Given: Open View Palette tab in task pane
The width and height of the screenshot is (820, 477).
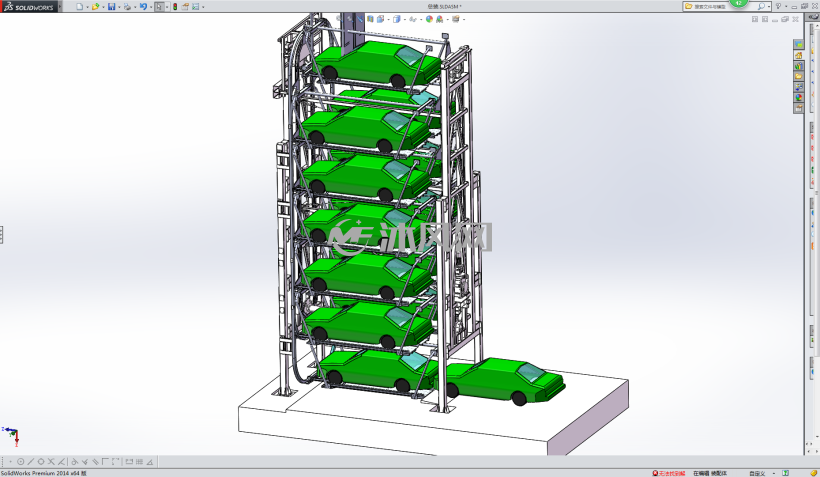Looking at the screenshot, I should tap(799, 87).
